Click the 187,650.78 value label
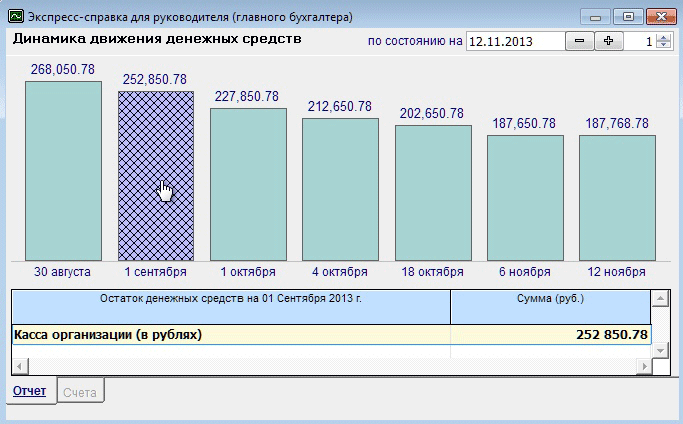Screen dimensions: 683x424 [x=524, y=123]
